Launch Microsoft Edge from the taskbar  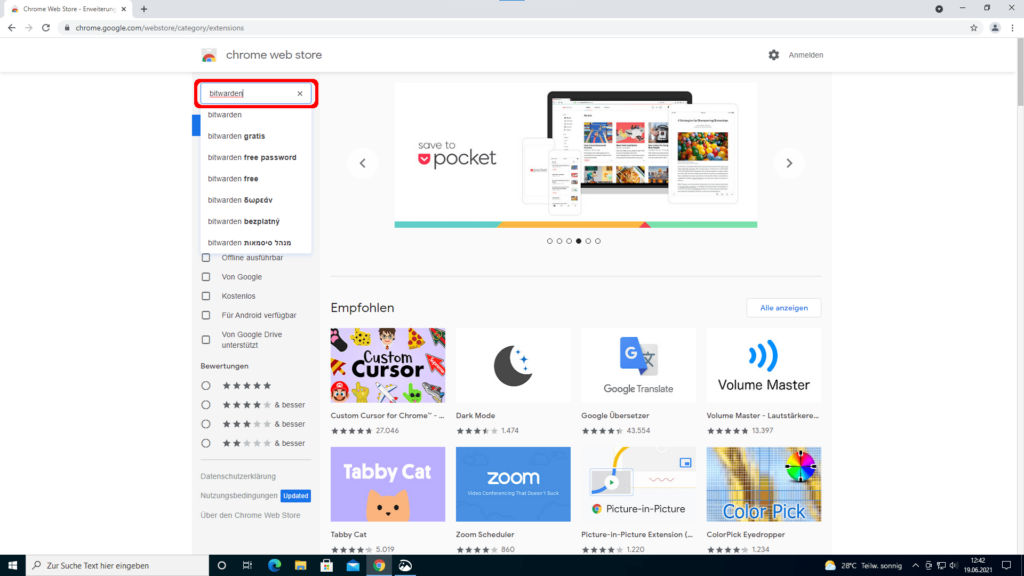click(274, 566)
